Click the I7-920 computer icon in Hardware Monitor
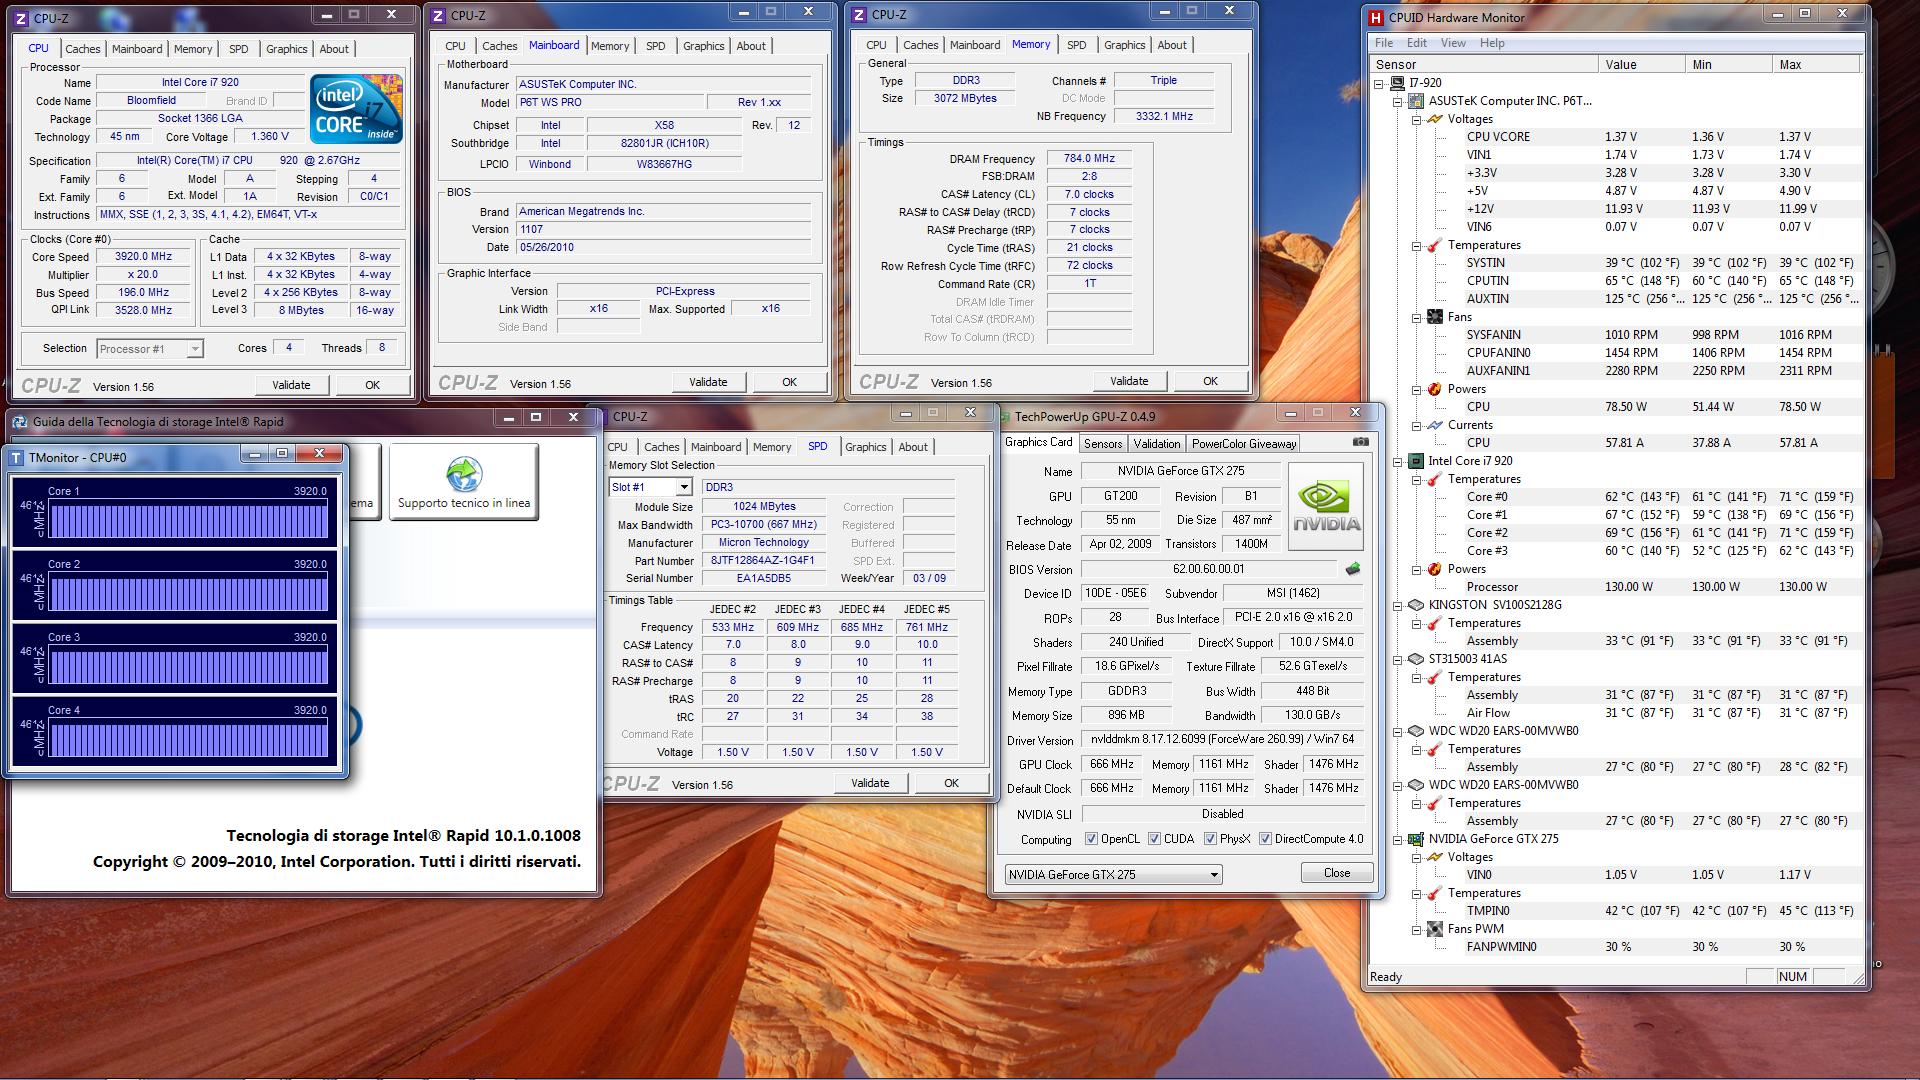Viewport: 1920px width, 1080px height. pyautogui.click(x=1398, y=83)
